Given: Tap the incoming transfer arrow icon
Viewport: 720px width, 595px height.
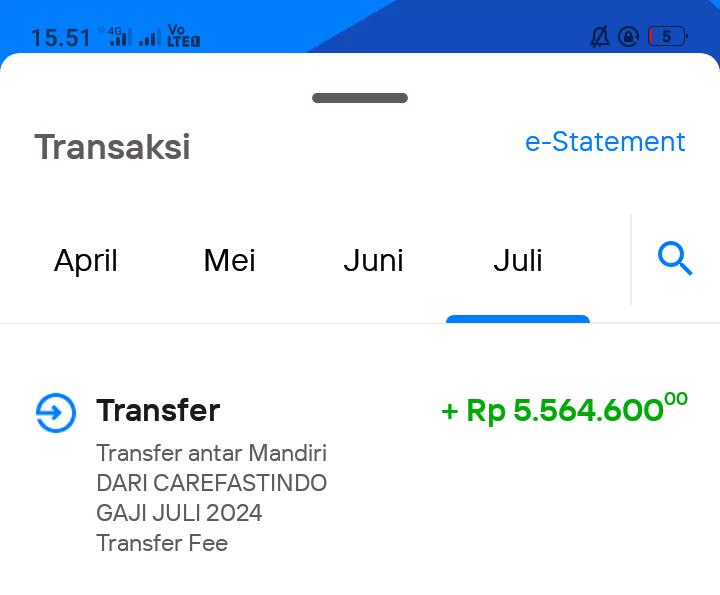Looking at the screenshot, I should (x=56, y=413).
